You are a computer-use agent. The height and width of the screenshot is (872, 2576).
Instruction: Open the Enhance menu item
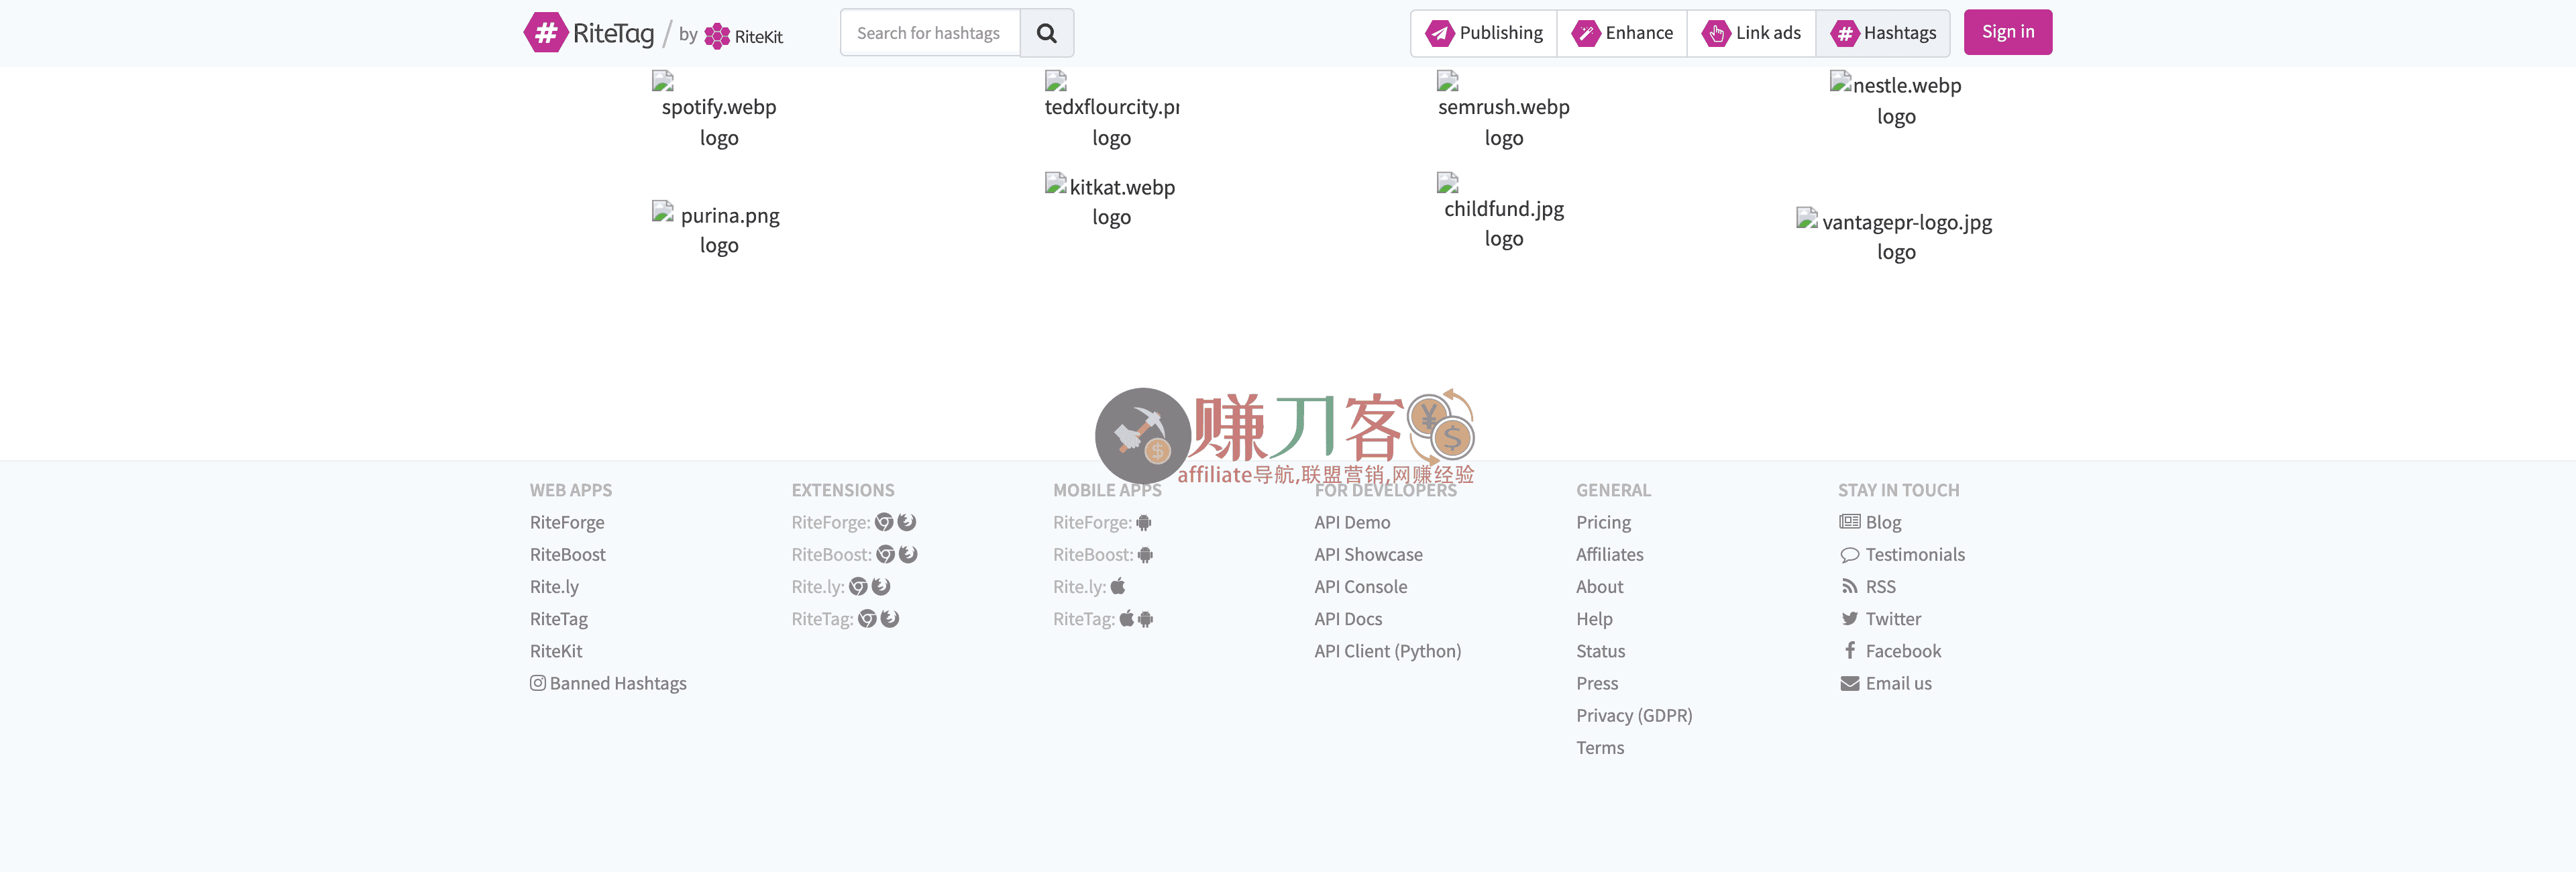1622,33
